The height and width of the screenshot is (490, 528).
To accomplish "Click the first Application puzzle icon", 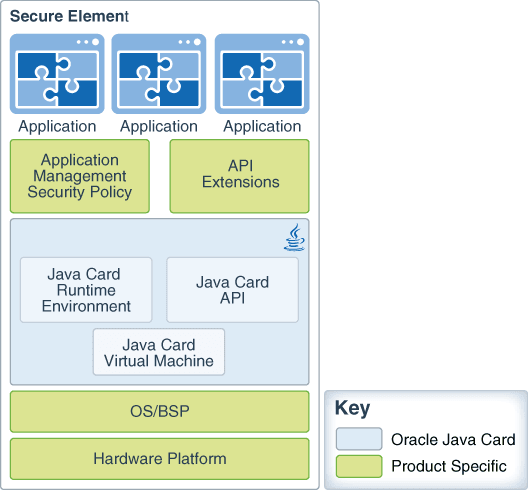I will click(57, 74).
